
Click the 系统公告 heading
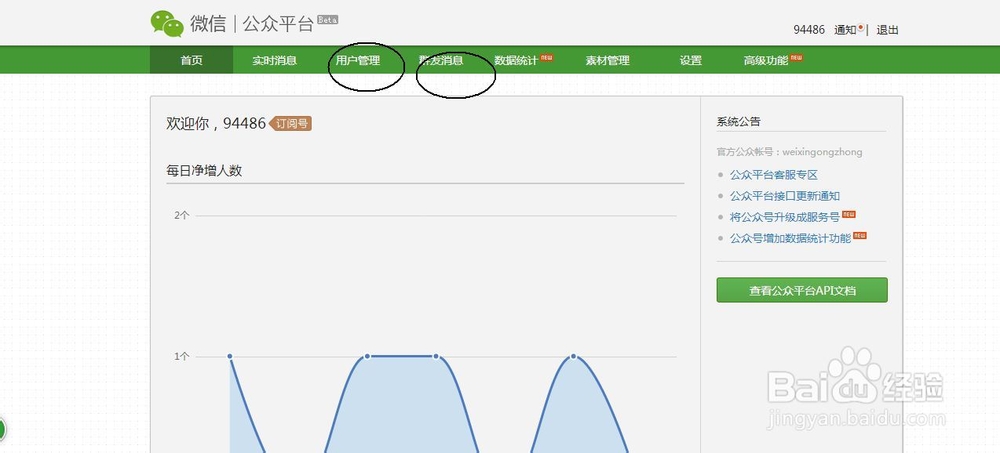(x=739, y=121)
